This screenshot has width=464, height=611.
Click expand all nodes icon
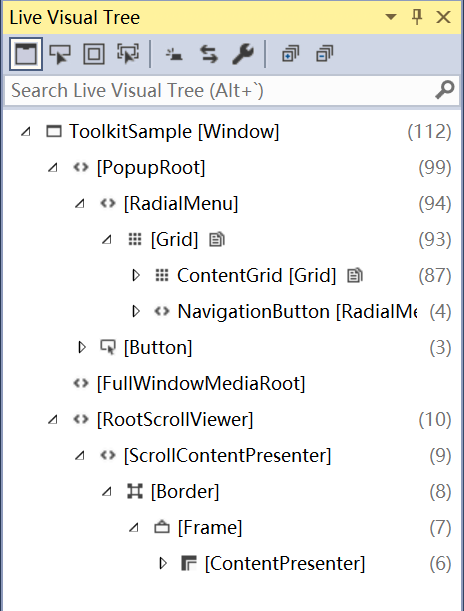tap(290, 54)
